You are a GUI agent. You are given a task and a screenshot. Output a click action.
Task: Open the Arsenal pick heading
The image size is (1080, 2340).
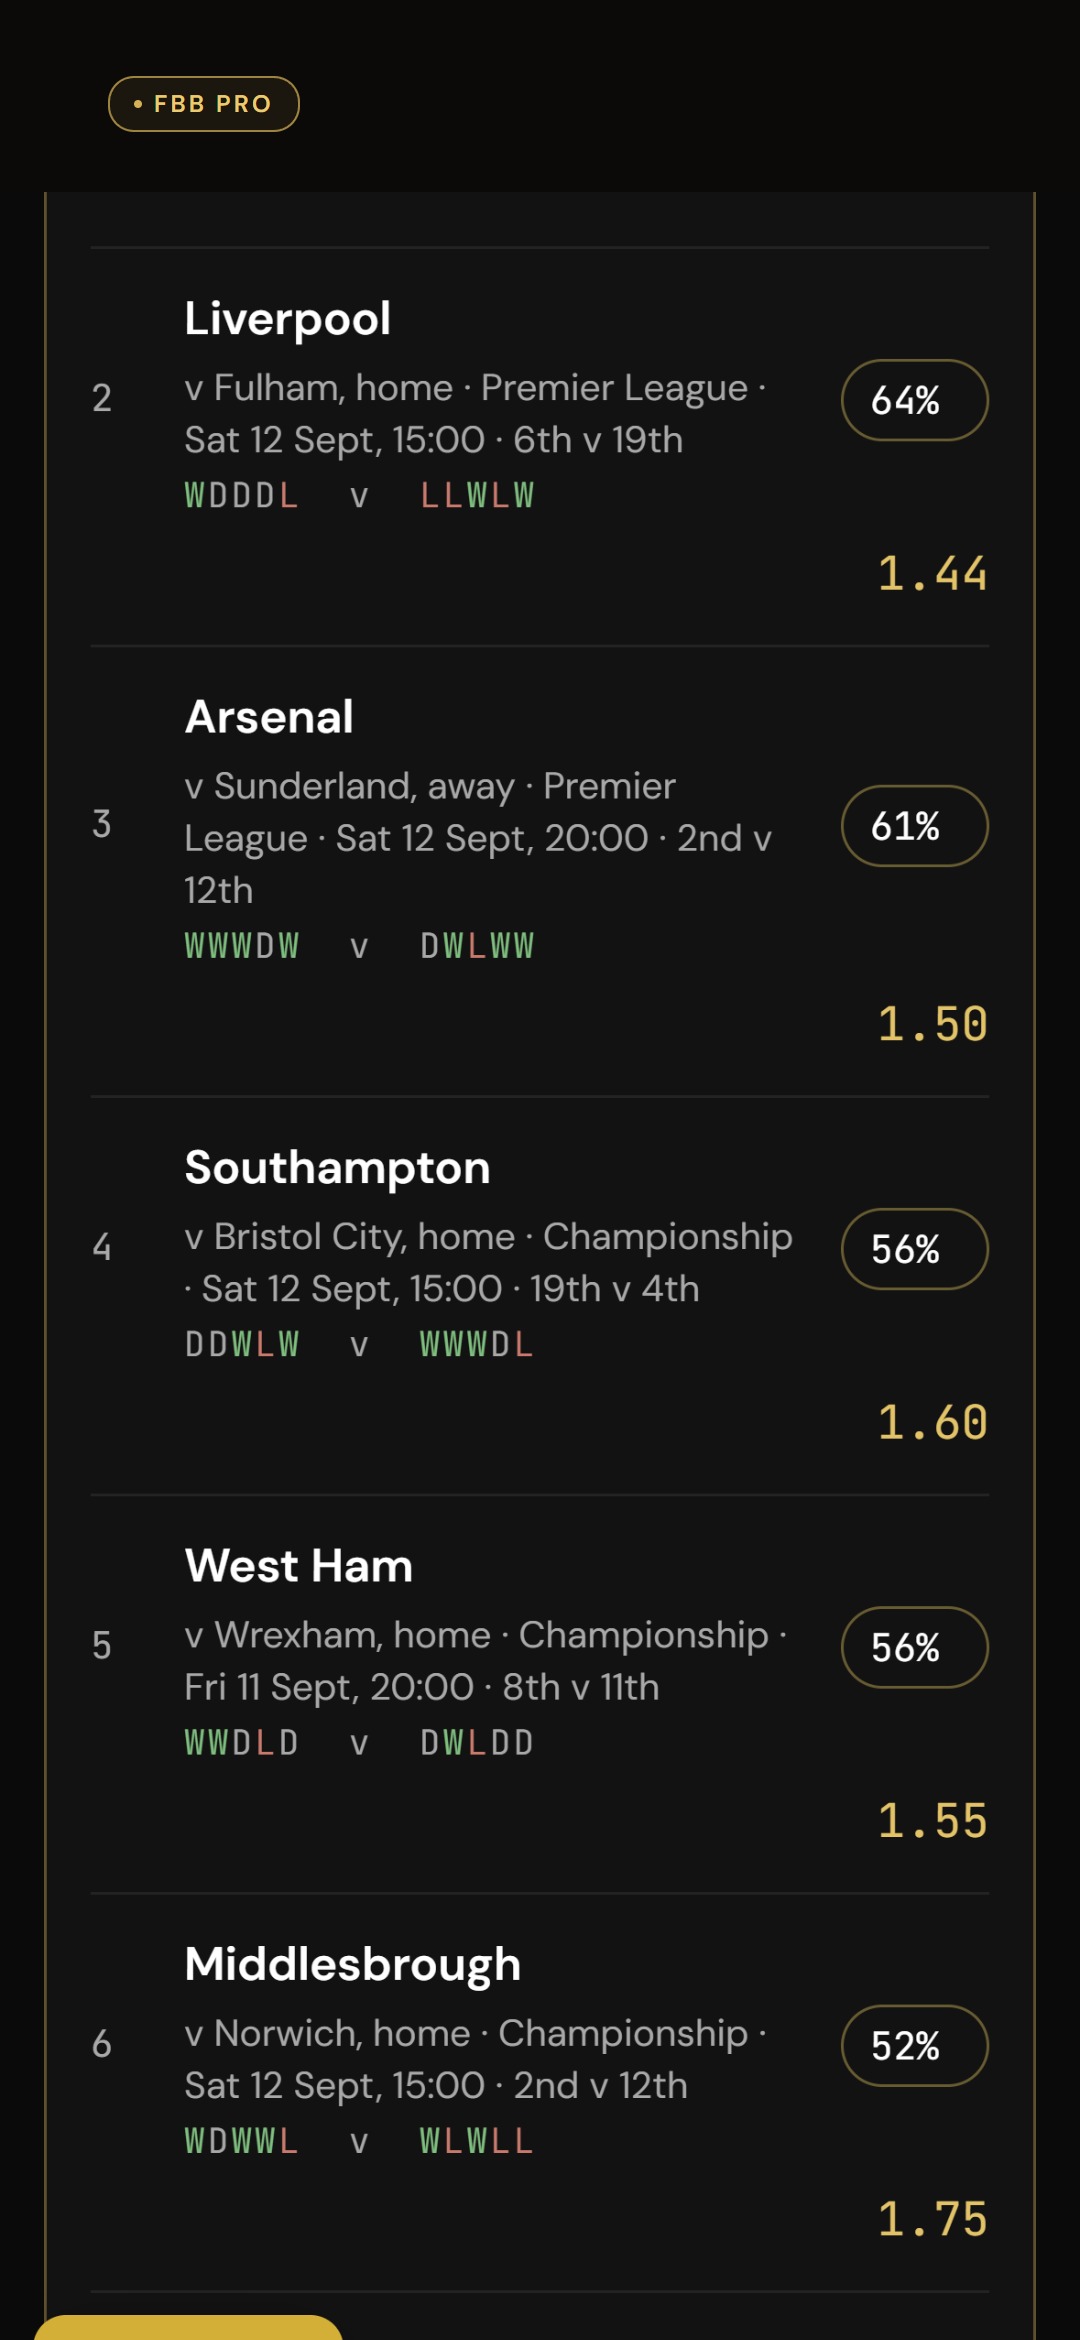click(269, 717)
